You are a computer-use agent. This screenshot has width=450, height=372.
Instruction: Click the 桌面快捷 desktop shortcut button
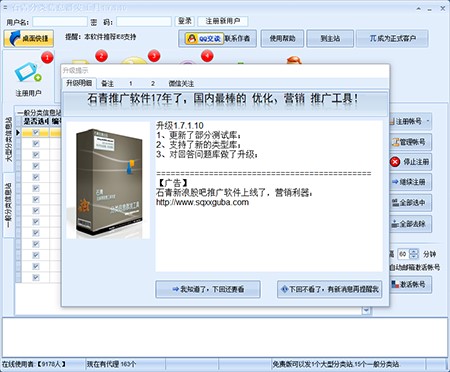tap(29, 38)
